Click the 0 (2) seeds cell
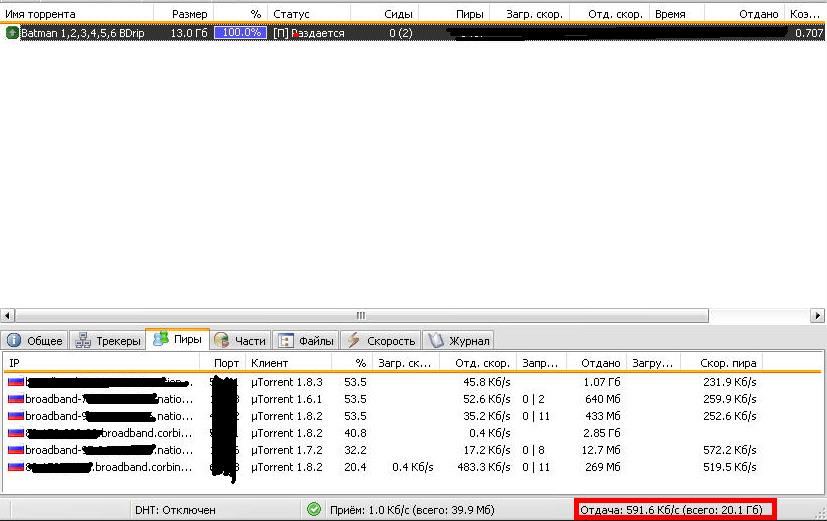Image resolution: width=827 pixels, height=521 pixels. coord(401,33)
